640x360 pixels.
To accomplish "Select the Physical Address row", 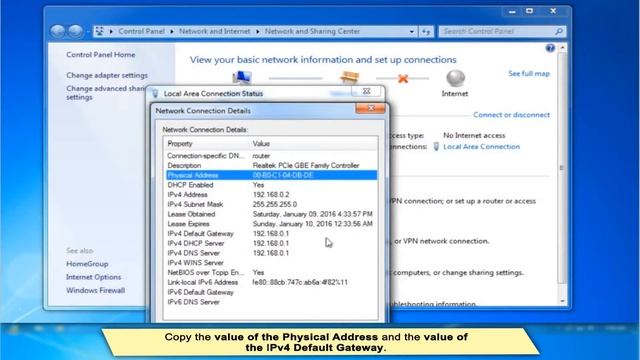I will pos(271,176).
